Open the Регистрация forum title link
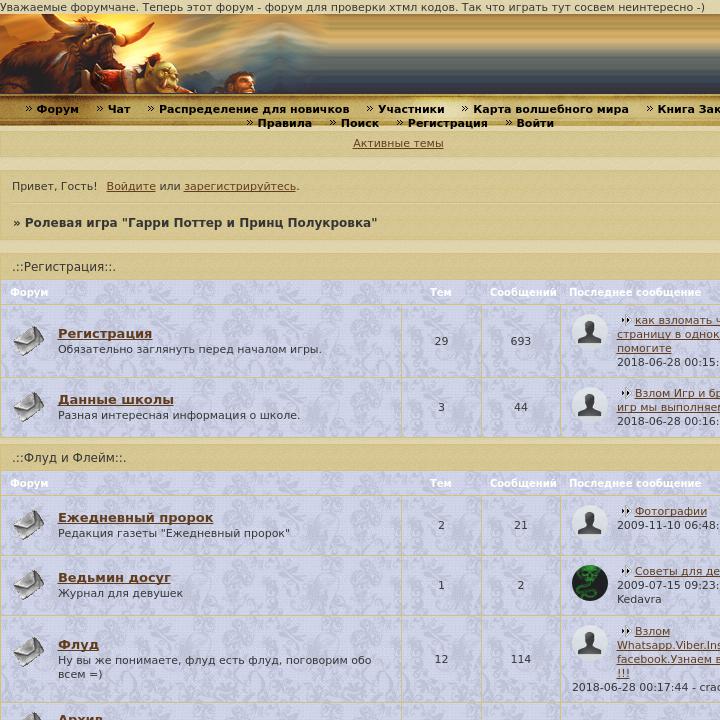The height and width of the screenshot is (720, 720). 105,334
